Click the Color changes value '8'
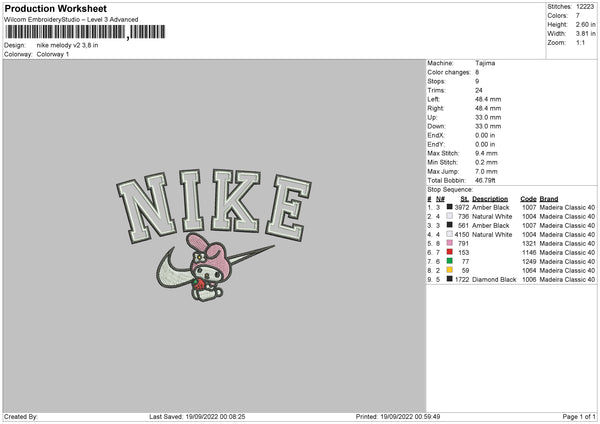This screenshot has width=600, height=424. [477, 72]
